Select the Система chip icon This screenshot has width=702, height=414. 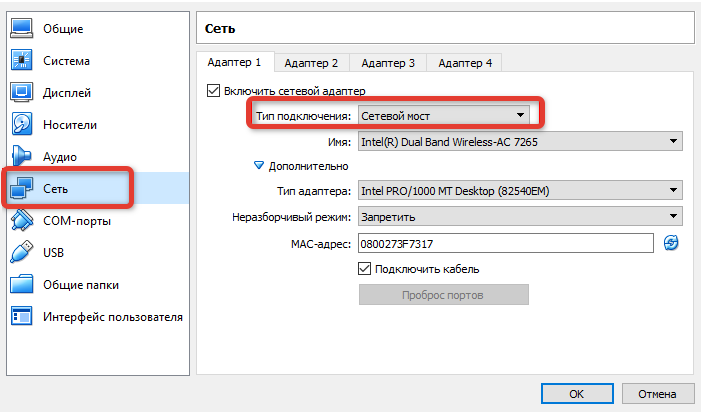tap(23, 61)
